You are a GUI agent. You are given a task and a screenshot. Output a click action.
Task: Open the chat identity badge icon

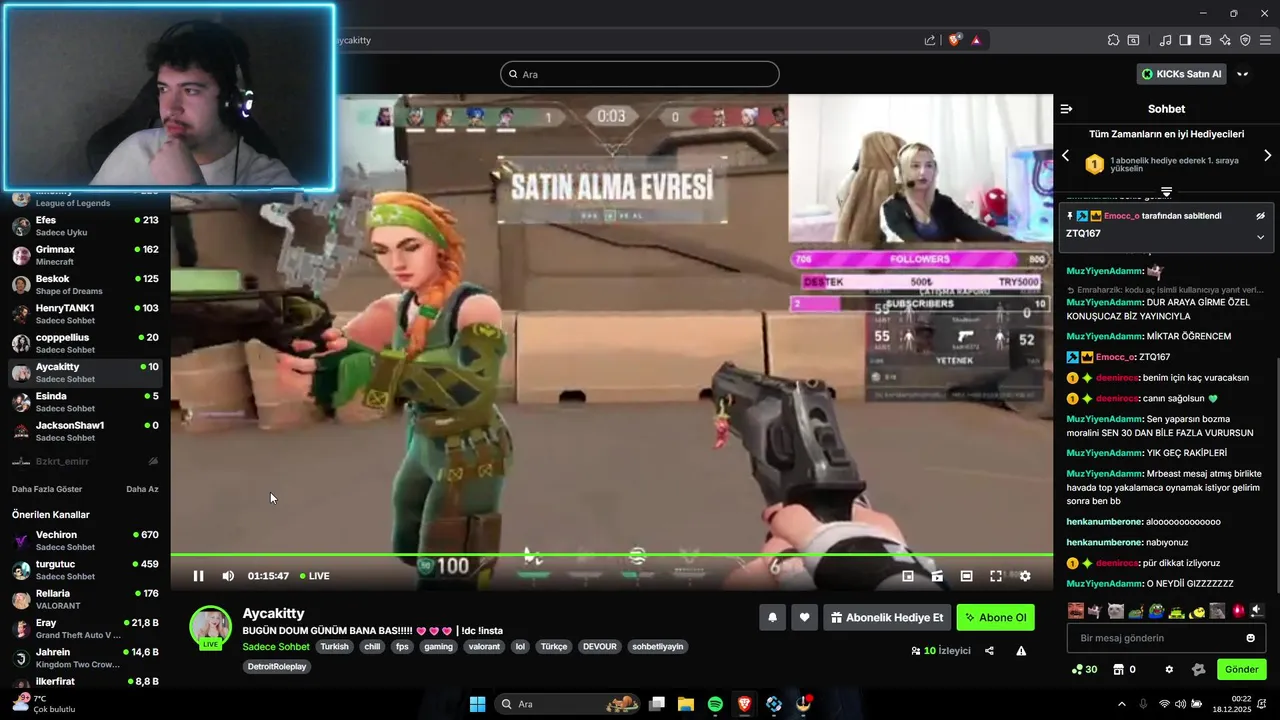point(1199,670)
